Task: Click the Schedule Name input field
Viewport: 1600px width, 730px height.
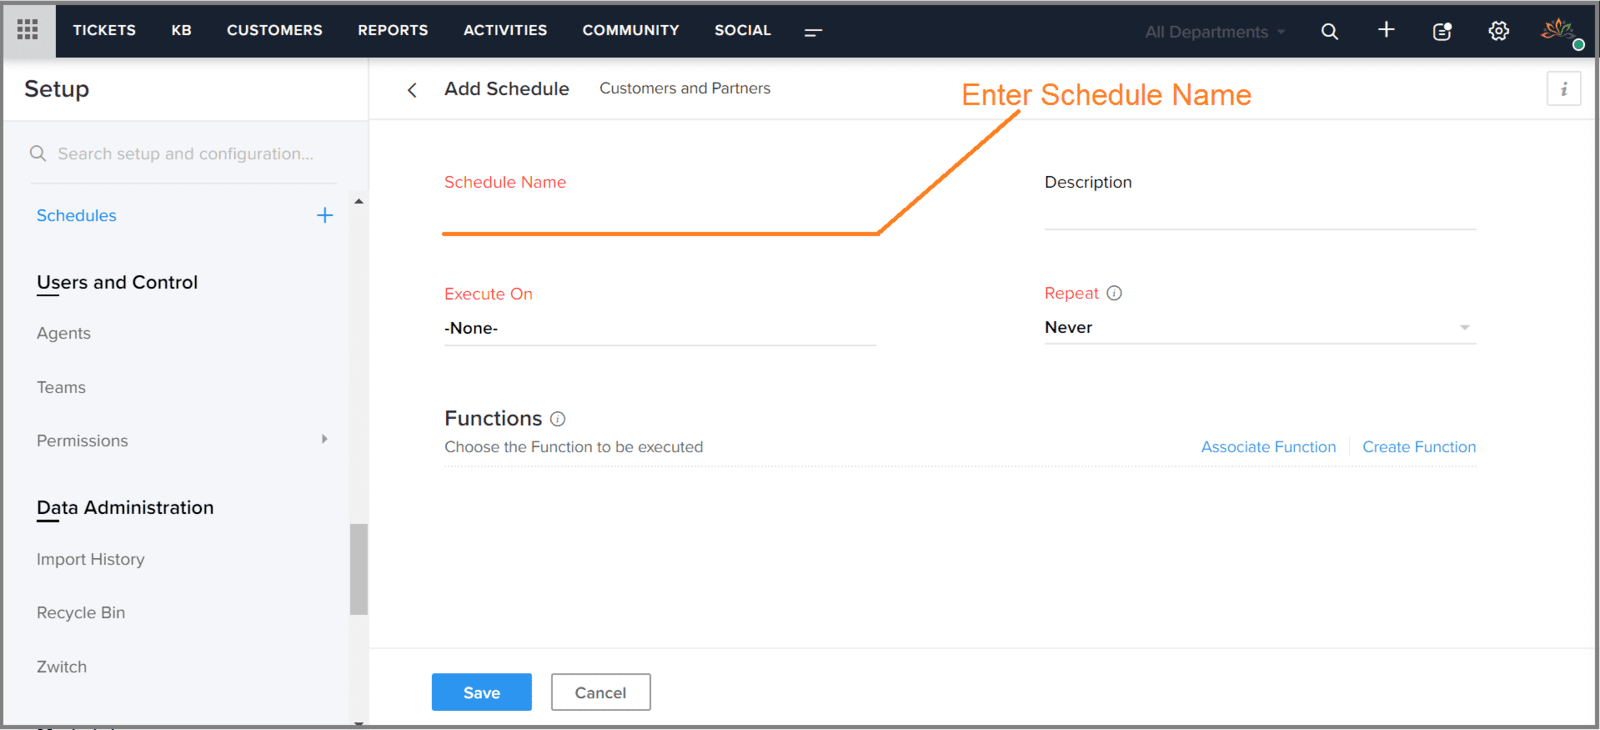Action: (660, 215)
